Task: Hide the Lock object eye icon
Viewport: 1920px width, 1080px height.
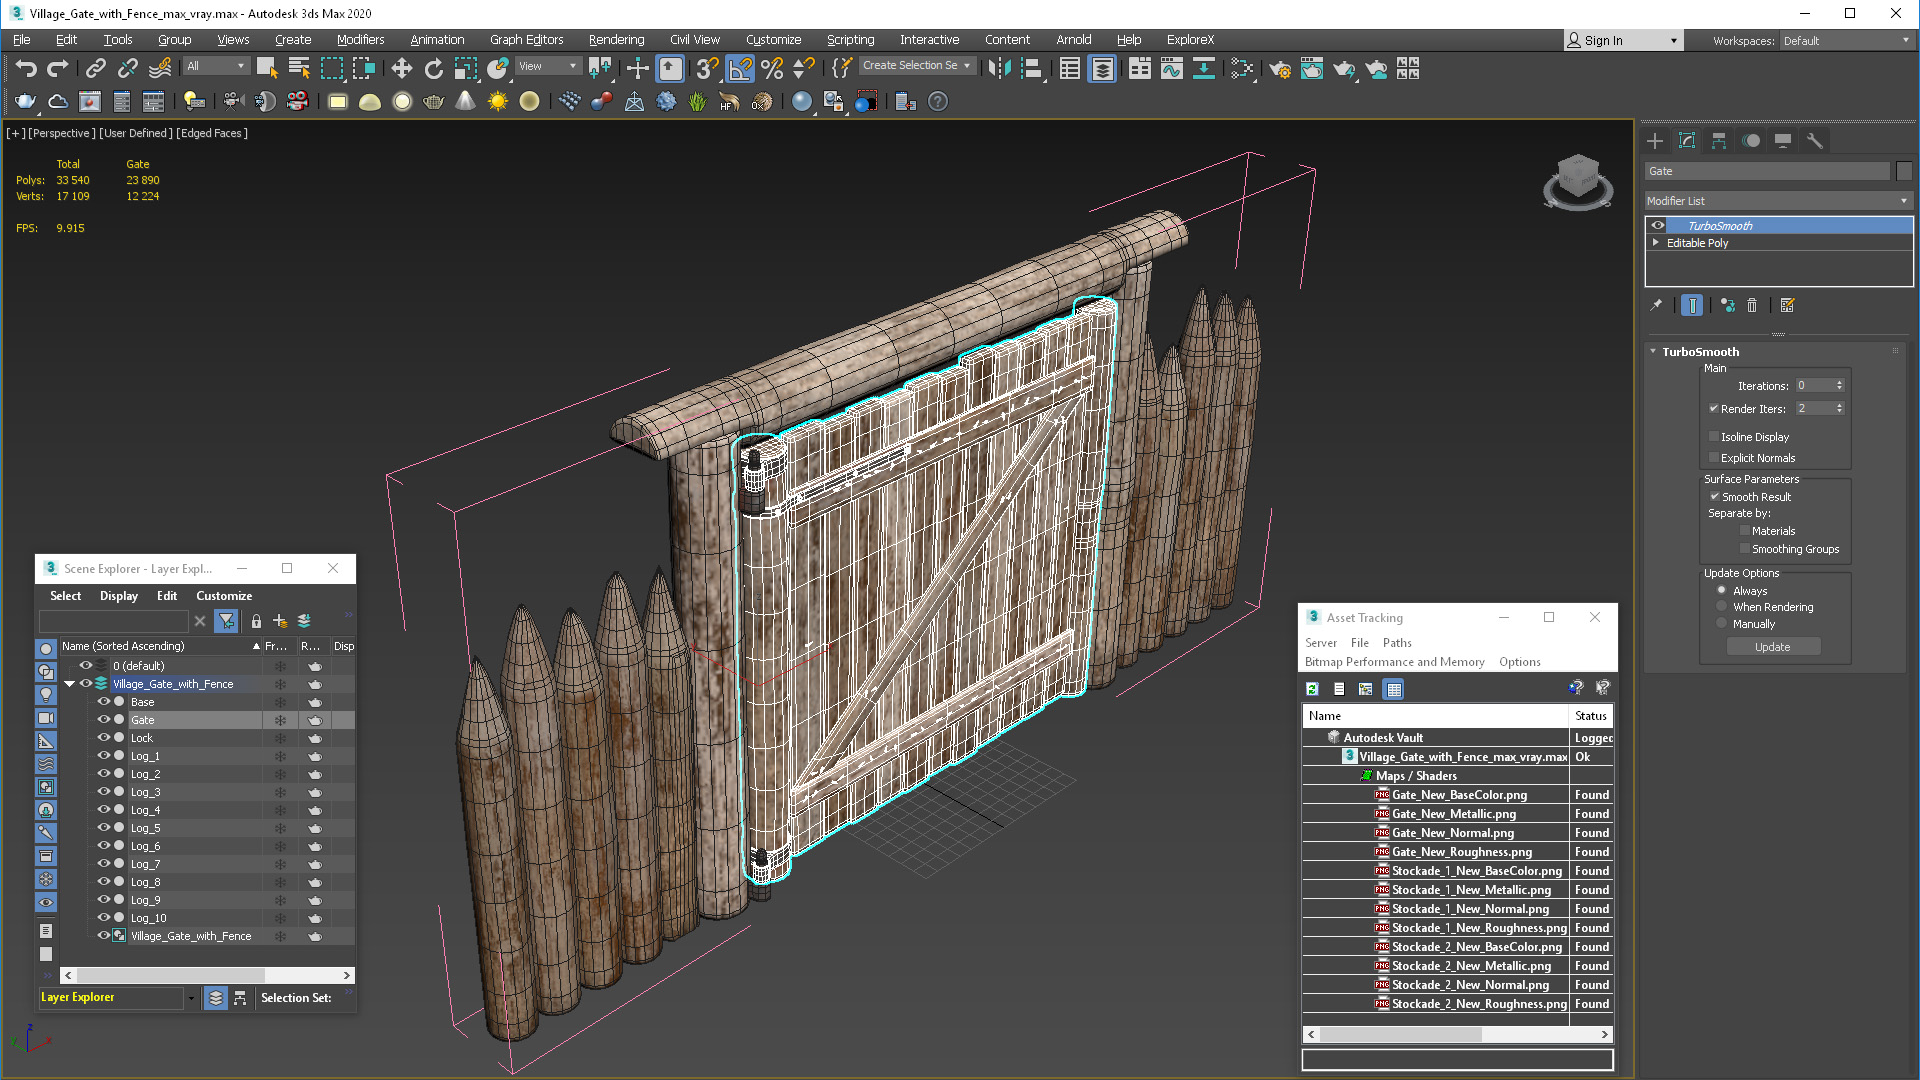Action: tap(102, 738)
